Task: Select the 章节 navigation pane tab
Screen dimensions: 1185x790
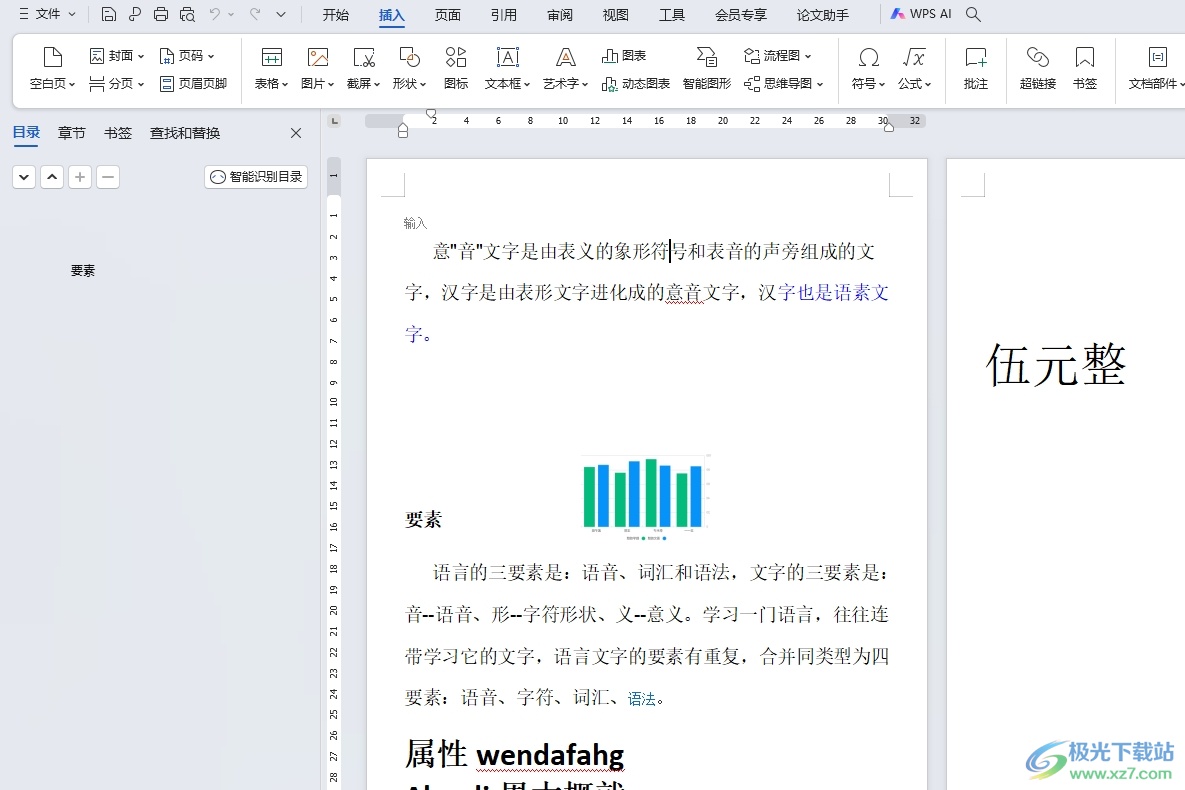Action: coord(72,133)
